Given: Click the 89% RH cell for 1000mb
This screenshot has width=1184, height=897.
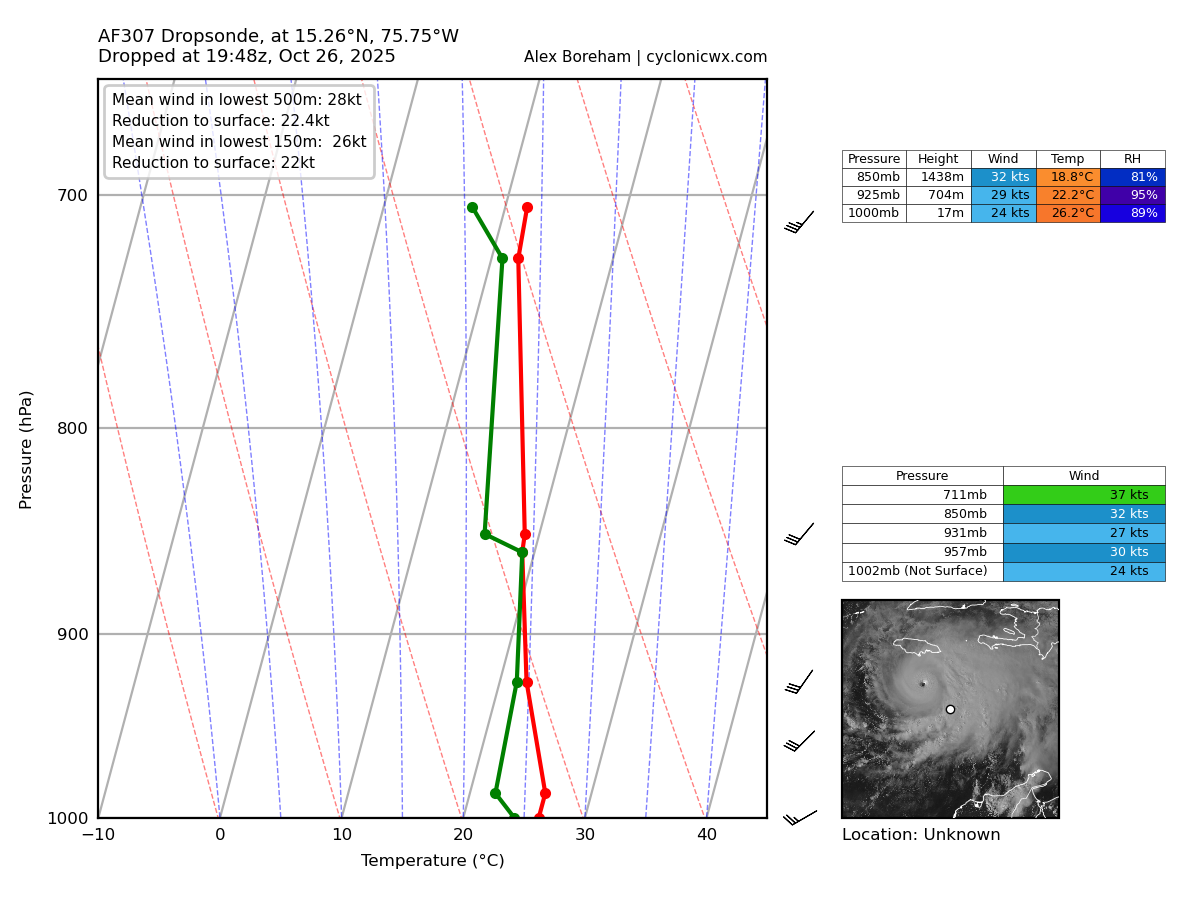Looking at the screenshot, I should point(1133,212).
